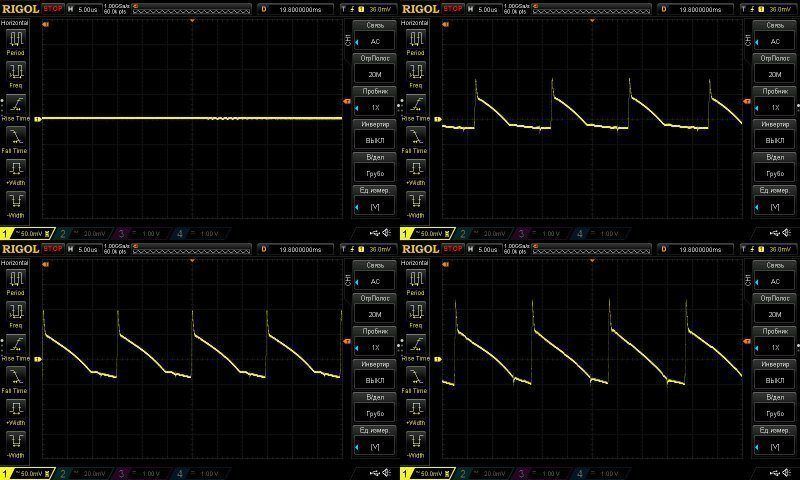
Task: Select Rise Time measurement in top-right scope
Action: pos(416,108)
